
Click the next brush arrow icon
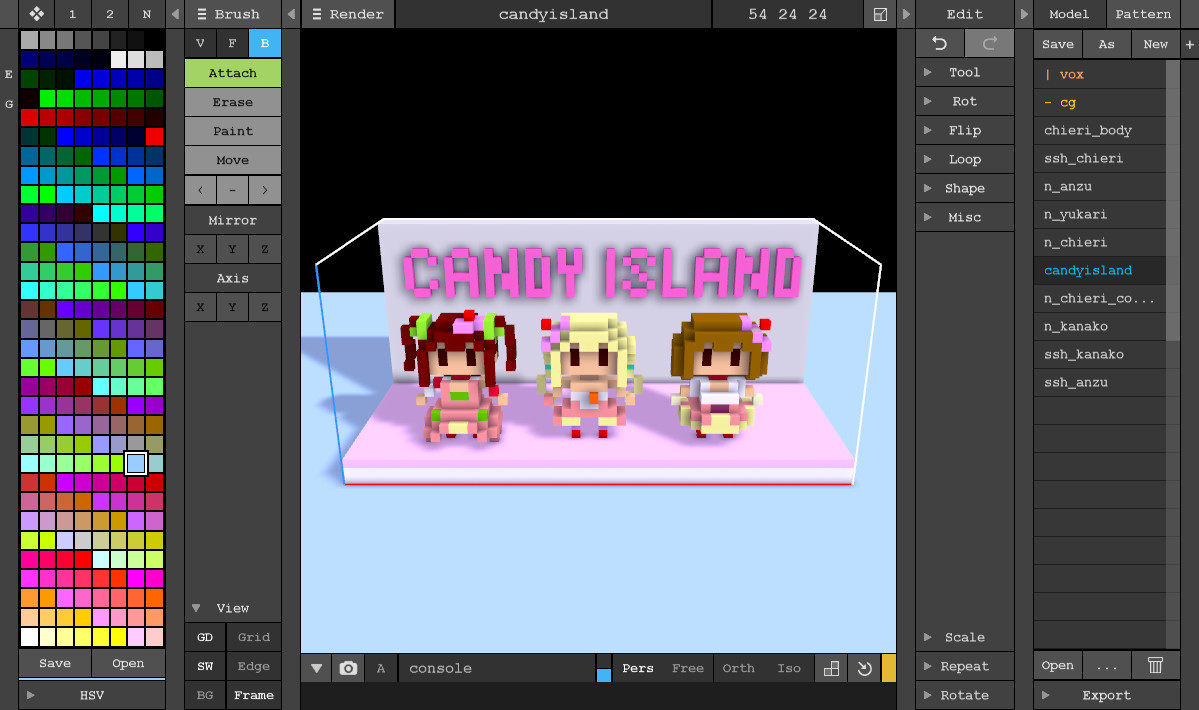click(x=265, y=190)
